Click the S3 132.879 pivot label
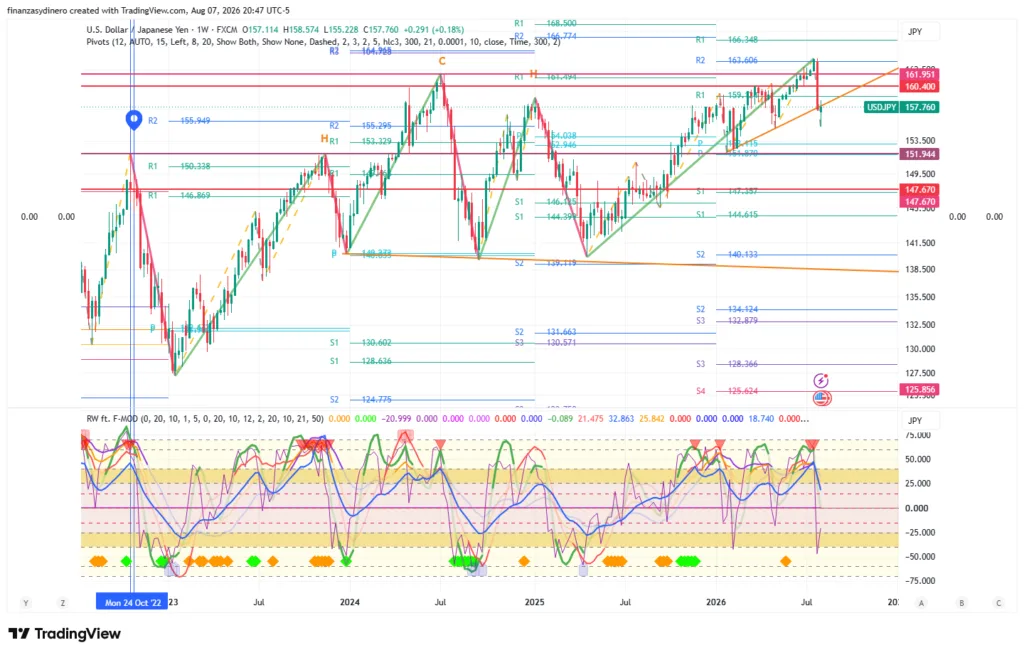The image size is (1024, 655). pos(727,320)
